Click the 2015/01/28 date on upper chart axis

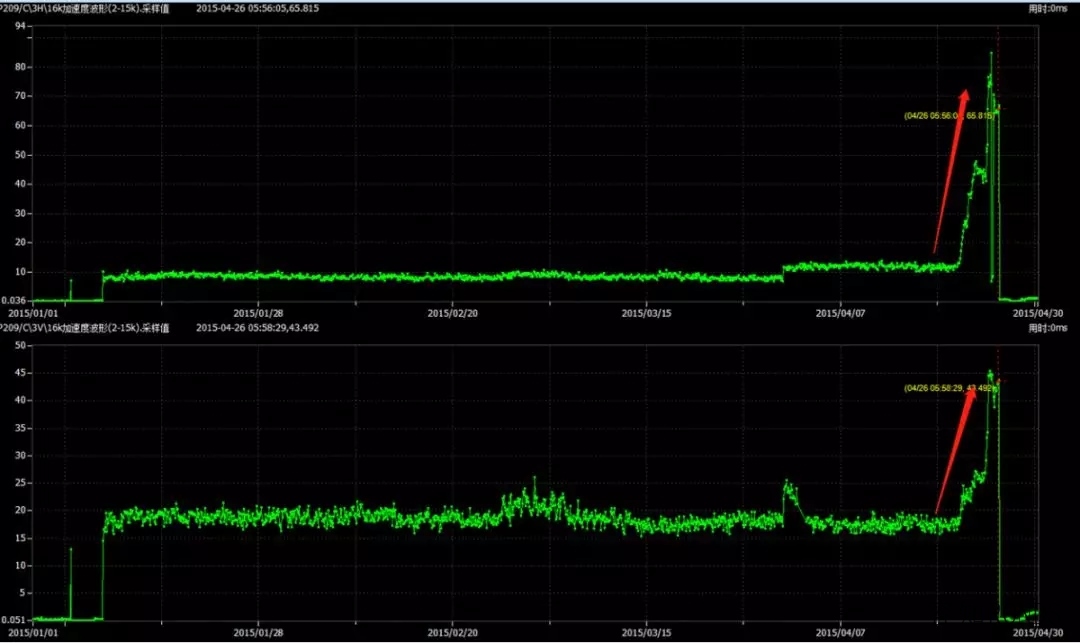coord(259,312)
